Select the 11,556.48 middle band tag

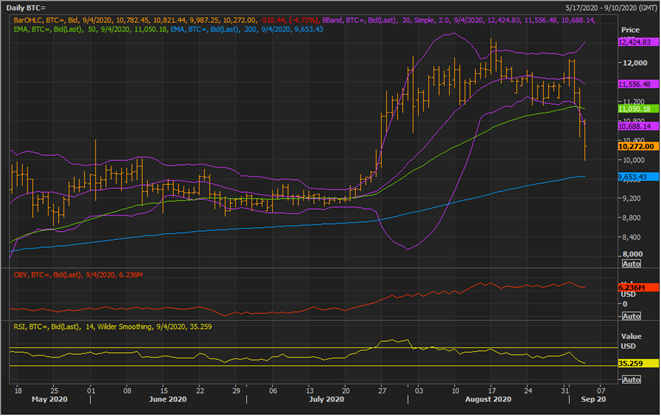click(x=638, y=84)
